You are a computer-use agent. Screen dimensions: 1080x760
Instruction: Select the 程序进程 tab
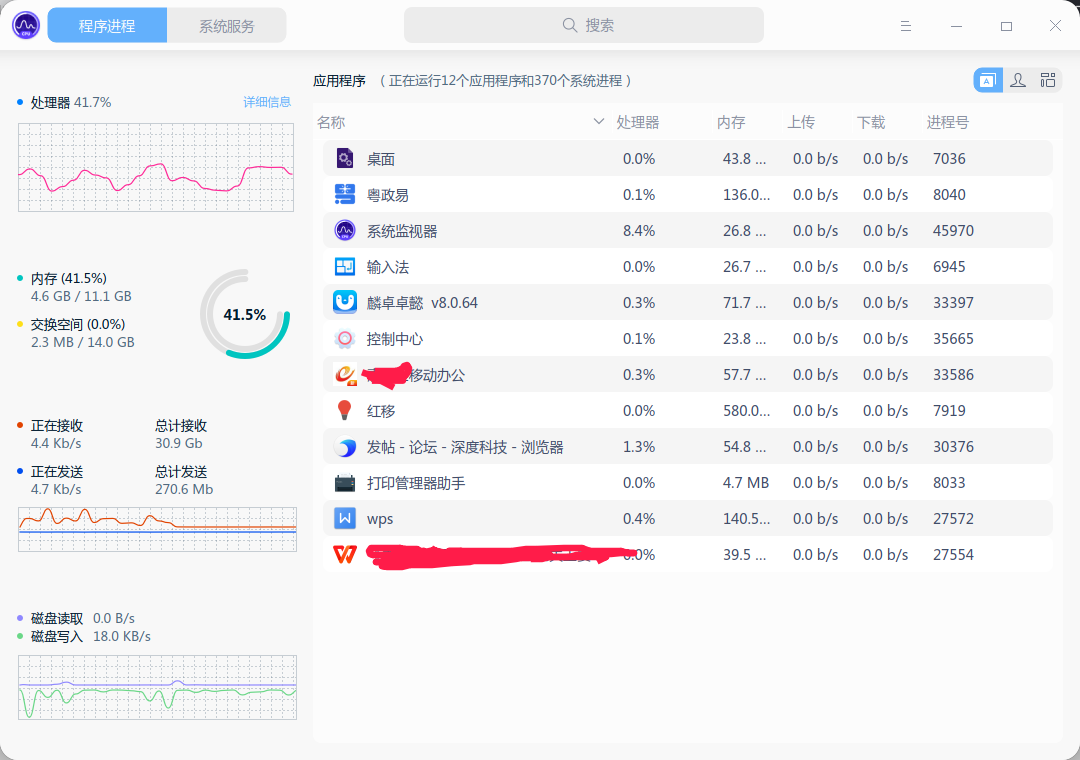[x=107, y=24]
